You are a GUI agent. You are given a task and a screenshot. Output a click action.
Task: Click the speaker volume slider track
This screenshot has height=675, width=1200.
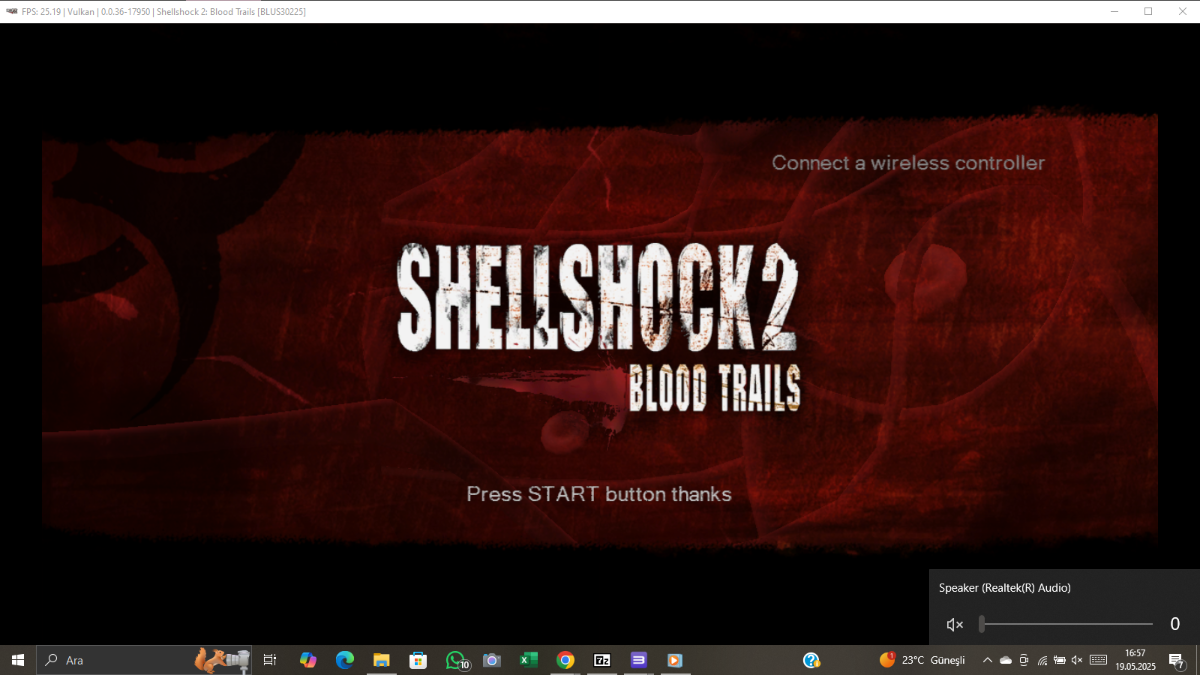coord(1066,624)
